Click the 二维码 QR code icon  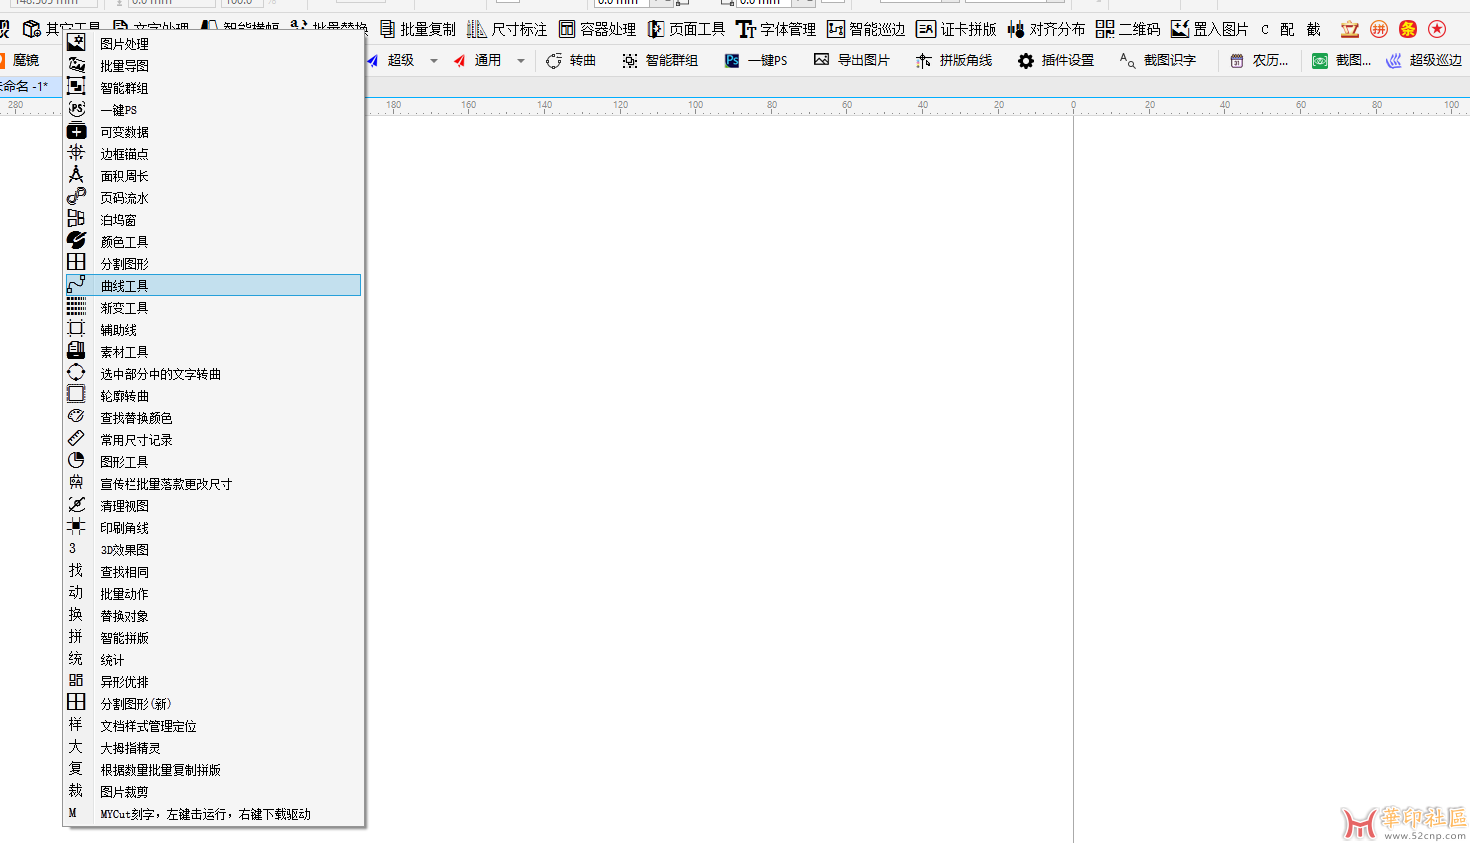[1105, 29]
